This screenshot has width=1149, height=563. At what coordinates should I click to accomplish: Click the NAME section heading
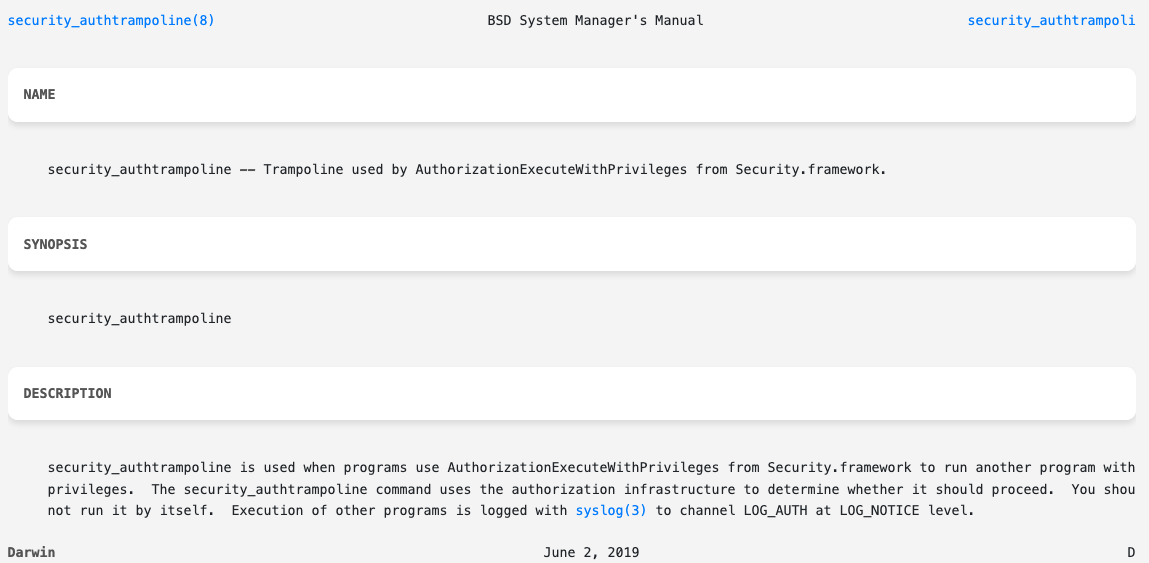point(40,94)
